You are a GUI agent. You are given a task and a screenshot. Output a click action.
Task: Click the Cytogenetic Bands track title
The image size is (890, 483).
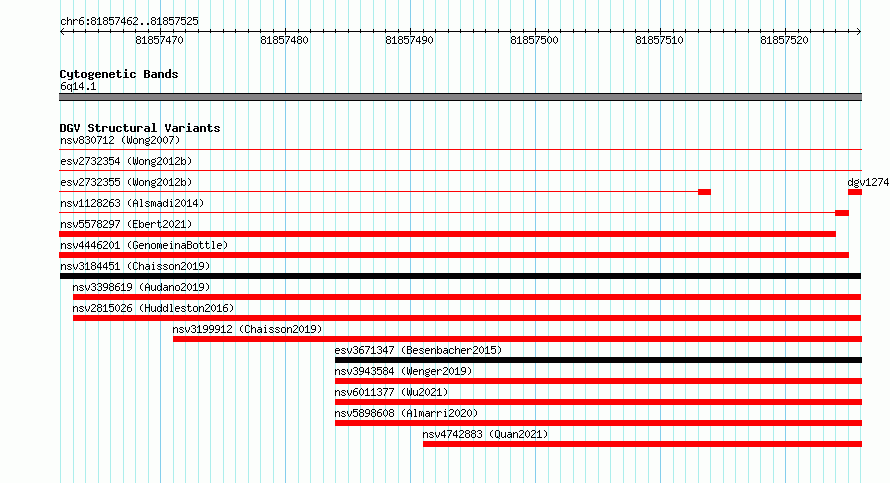pos(119,74)
